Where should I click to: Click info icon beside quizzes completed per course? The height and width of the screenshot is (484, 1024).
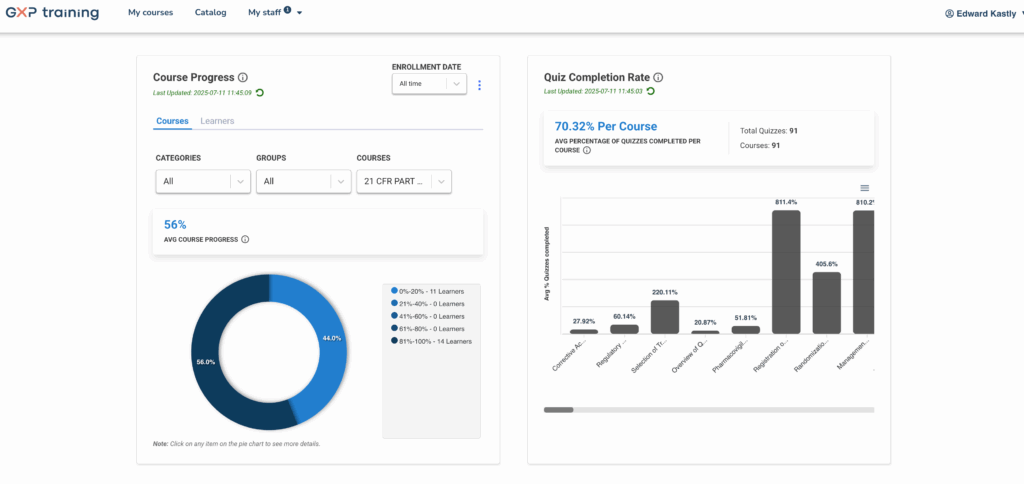click(586, 150)
